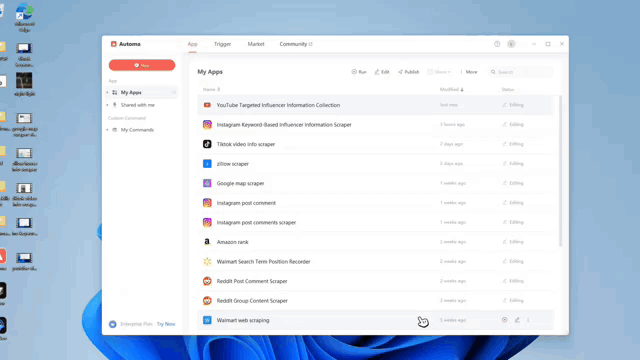
Task: Sort the list by Modified column
Action: [451, 89]
